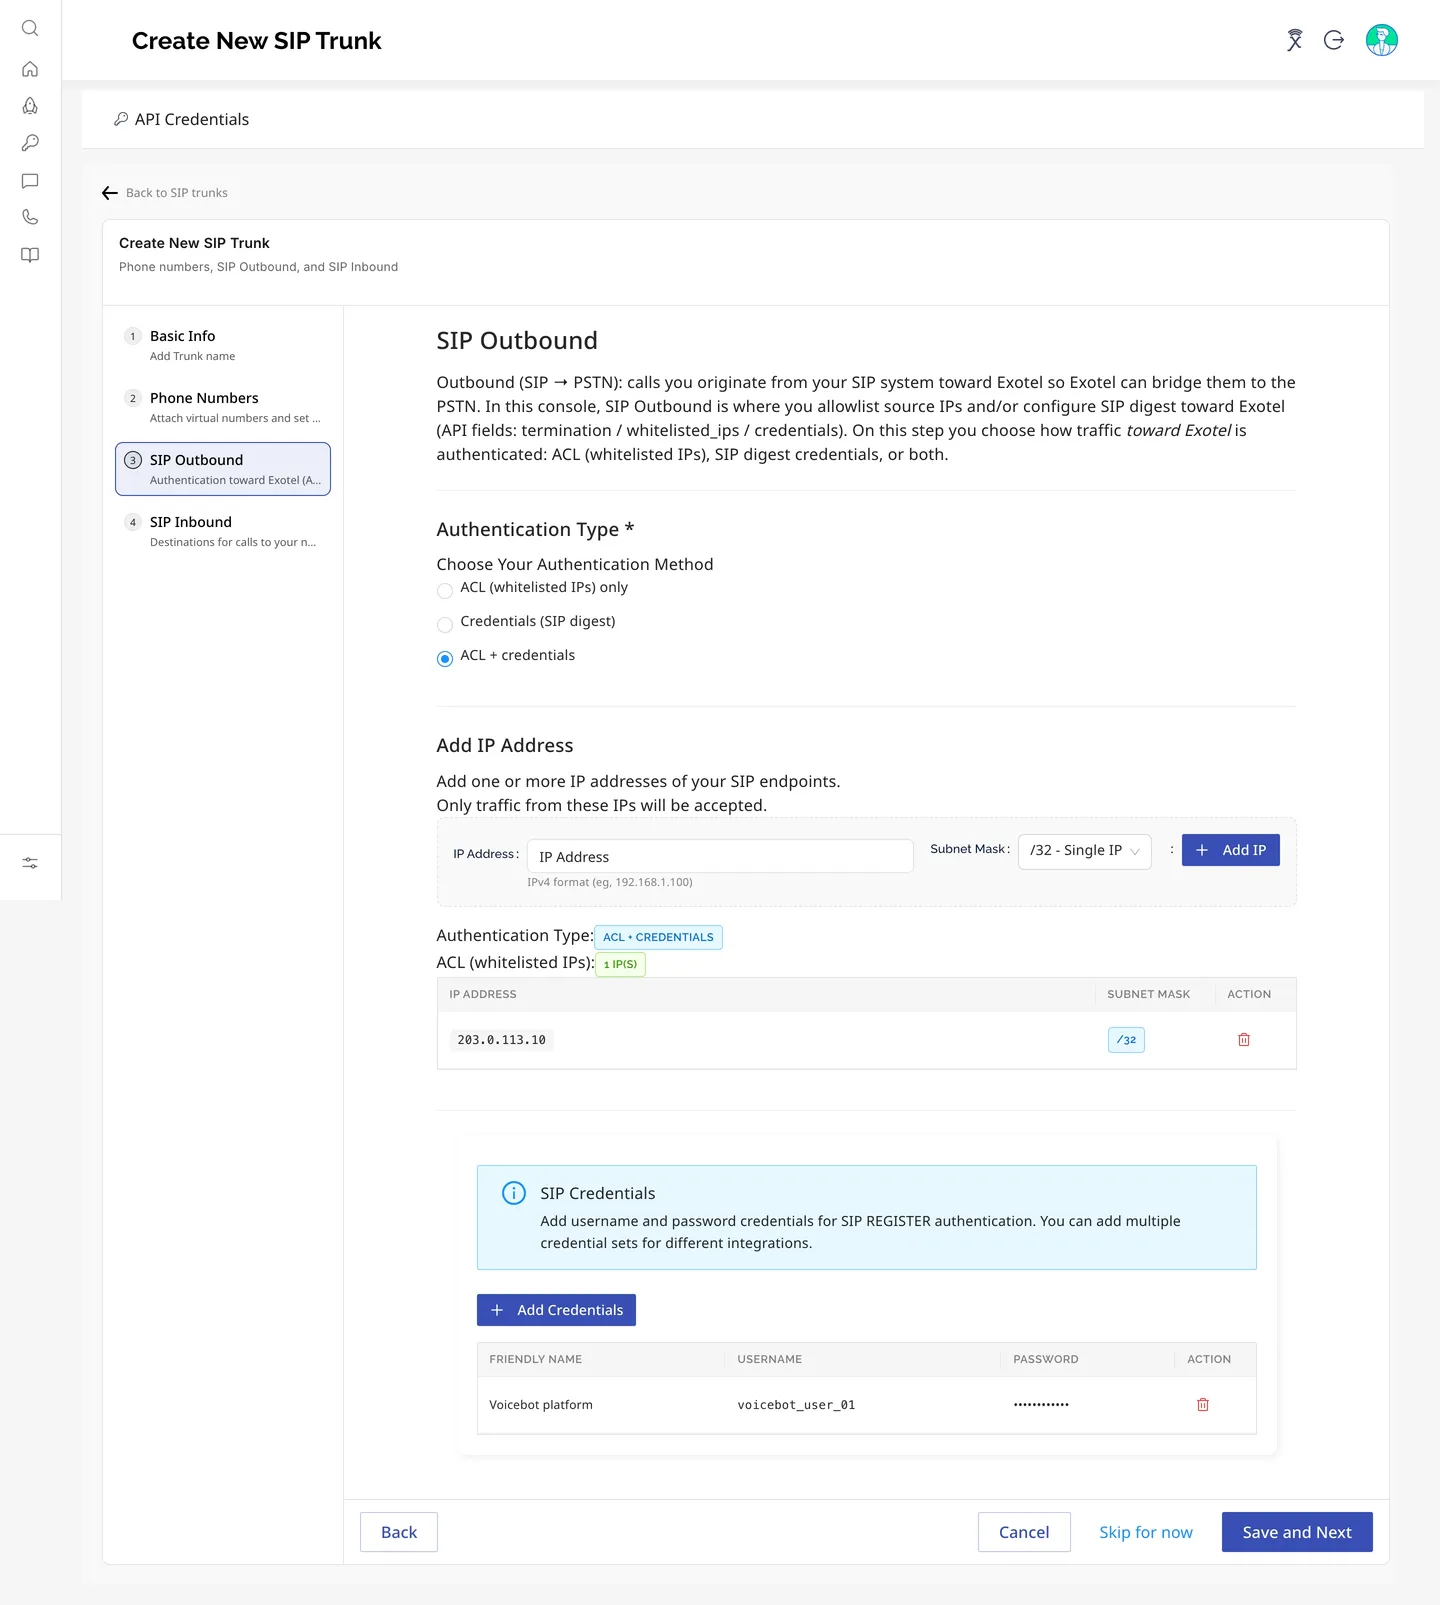Screen dimensions: 1440x1605
Task: Focus the IP Address input field
Action: click(x=720, y=856)
